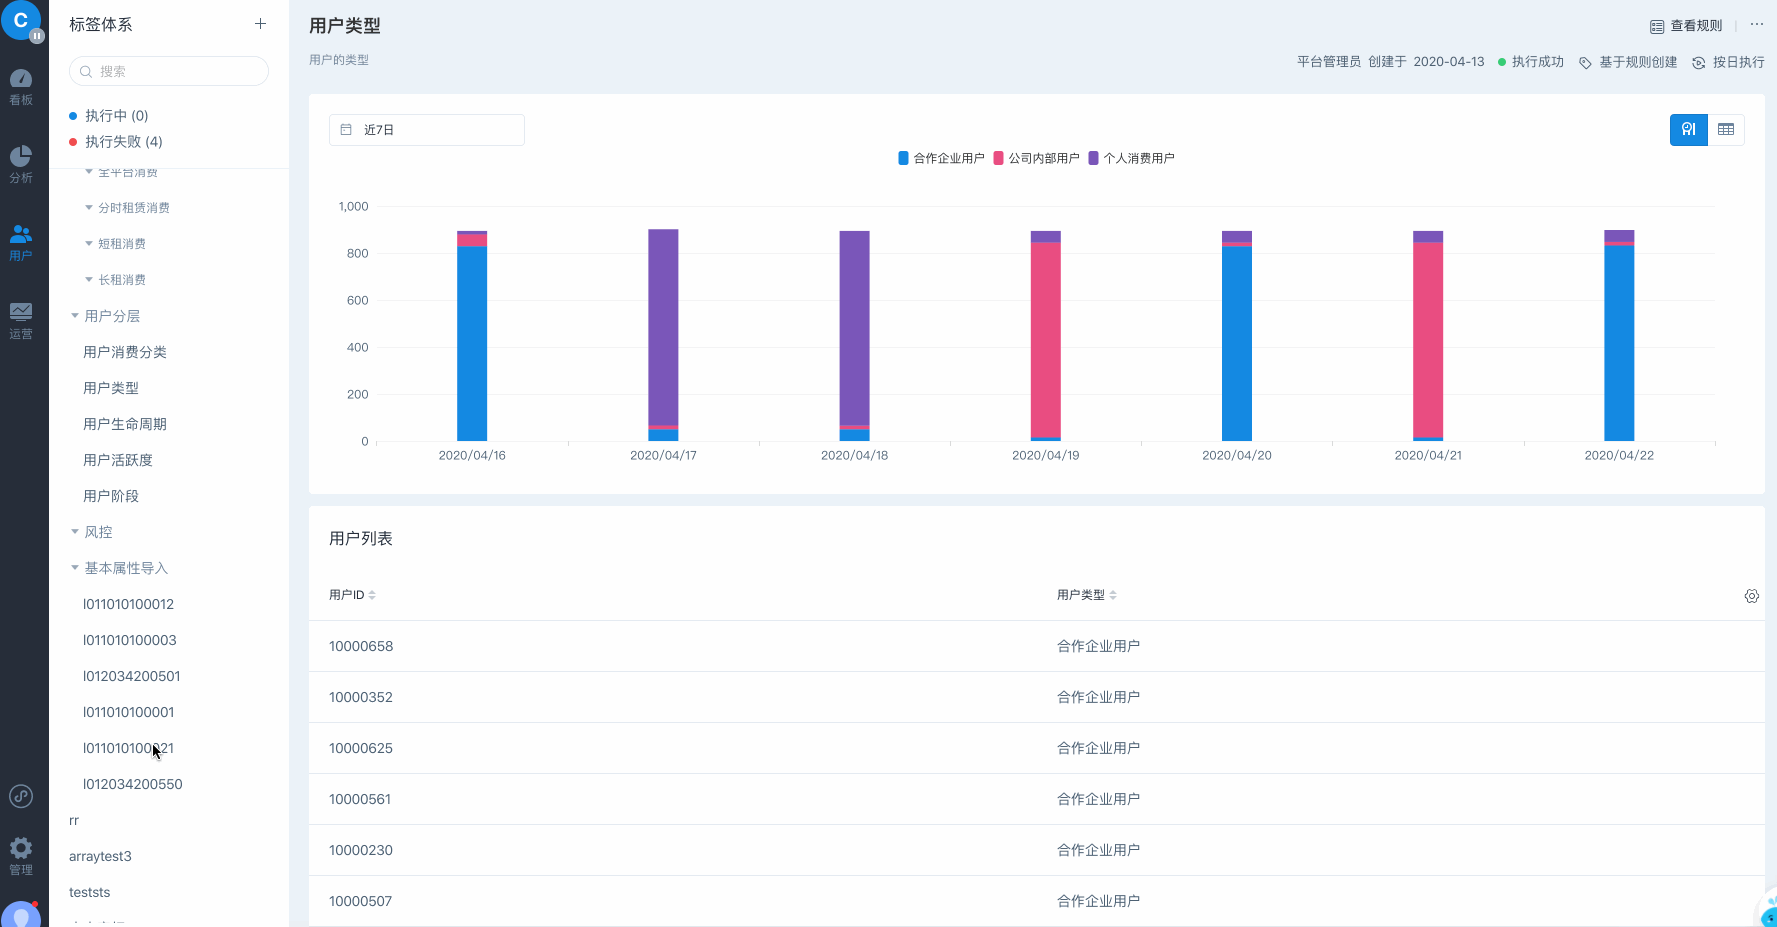Select the rr tag
The width and height of the screenshot is (1777, 927).
pos(74,820)
